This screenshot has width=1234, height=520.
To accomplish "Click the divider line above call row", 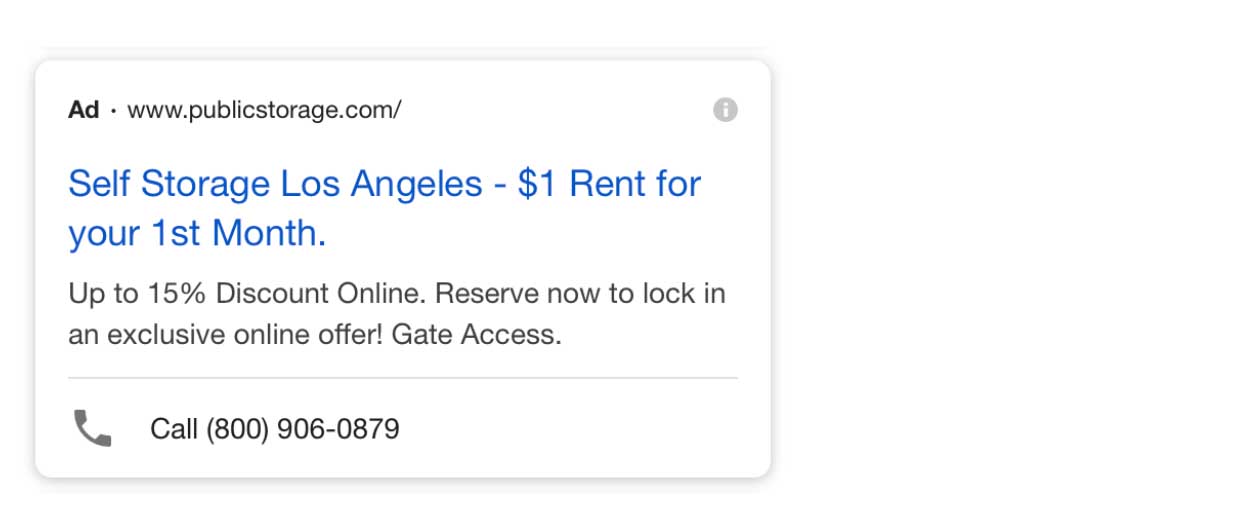I will tap(403, 378).
